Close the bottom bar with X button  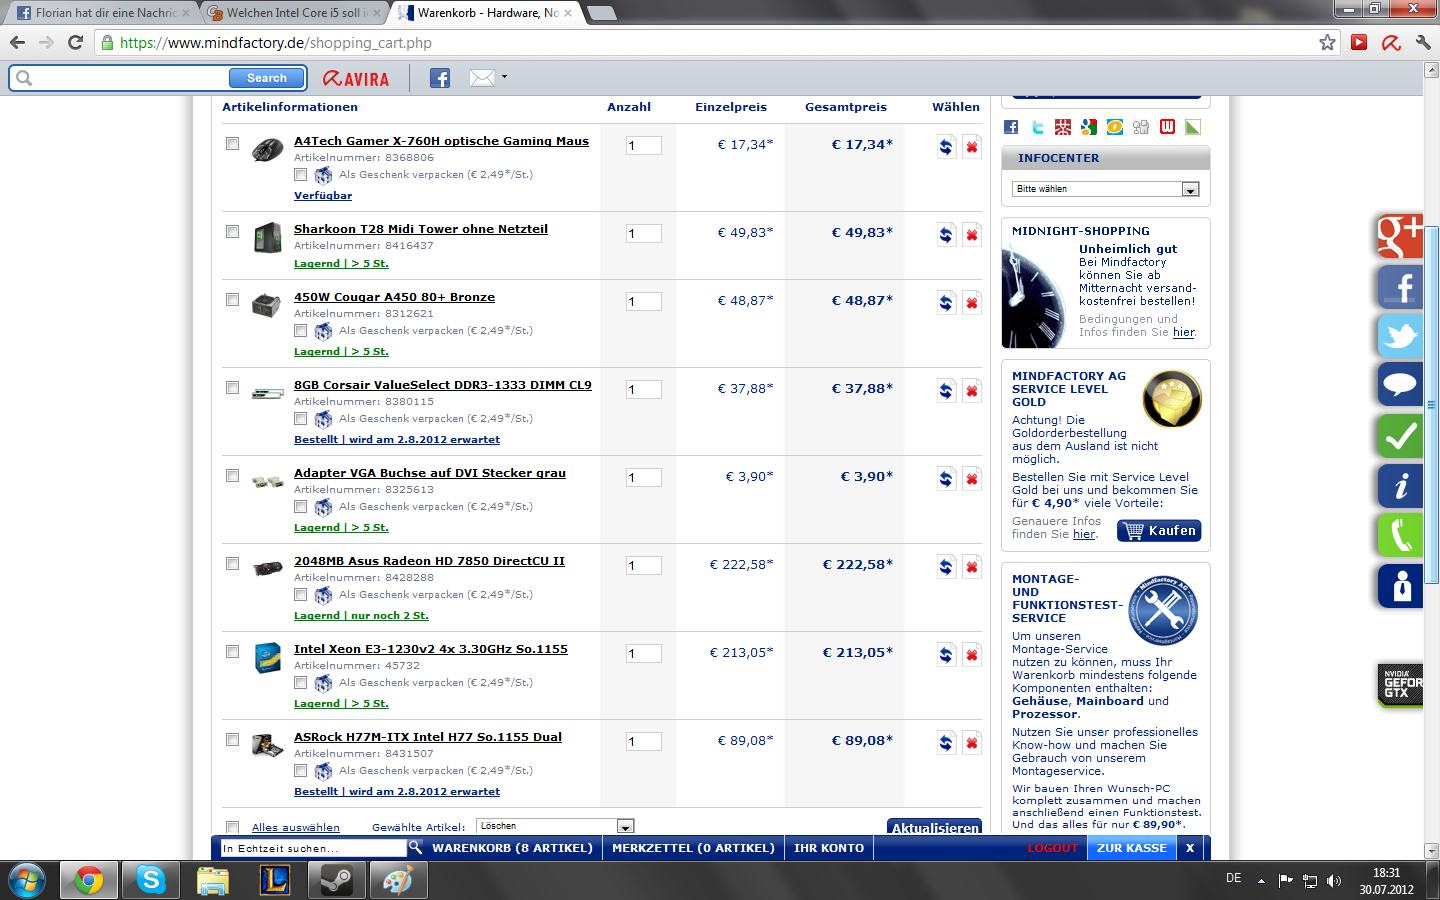(1190, 848)
